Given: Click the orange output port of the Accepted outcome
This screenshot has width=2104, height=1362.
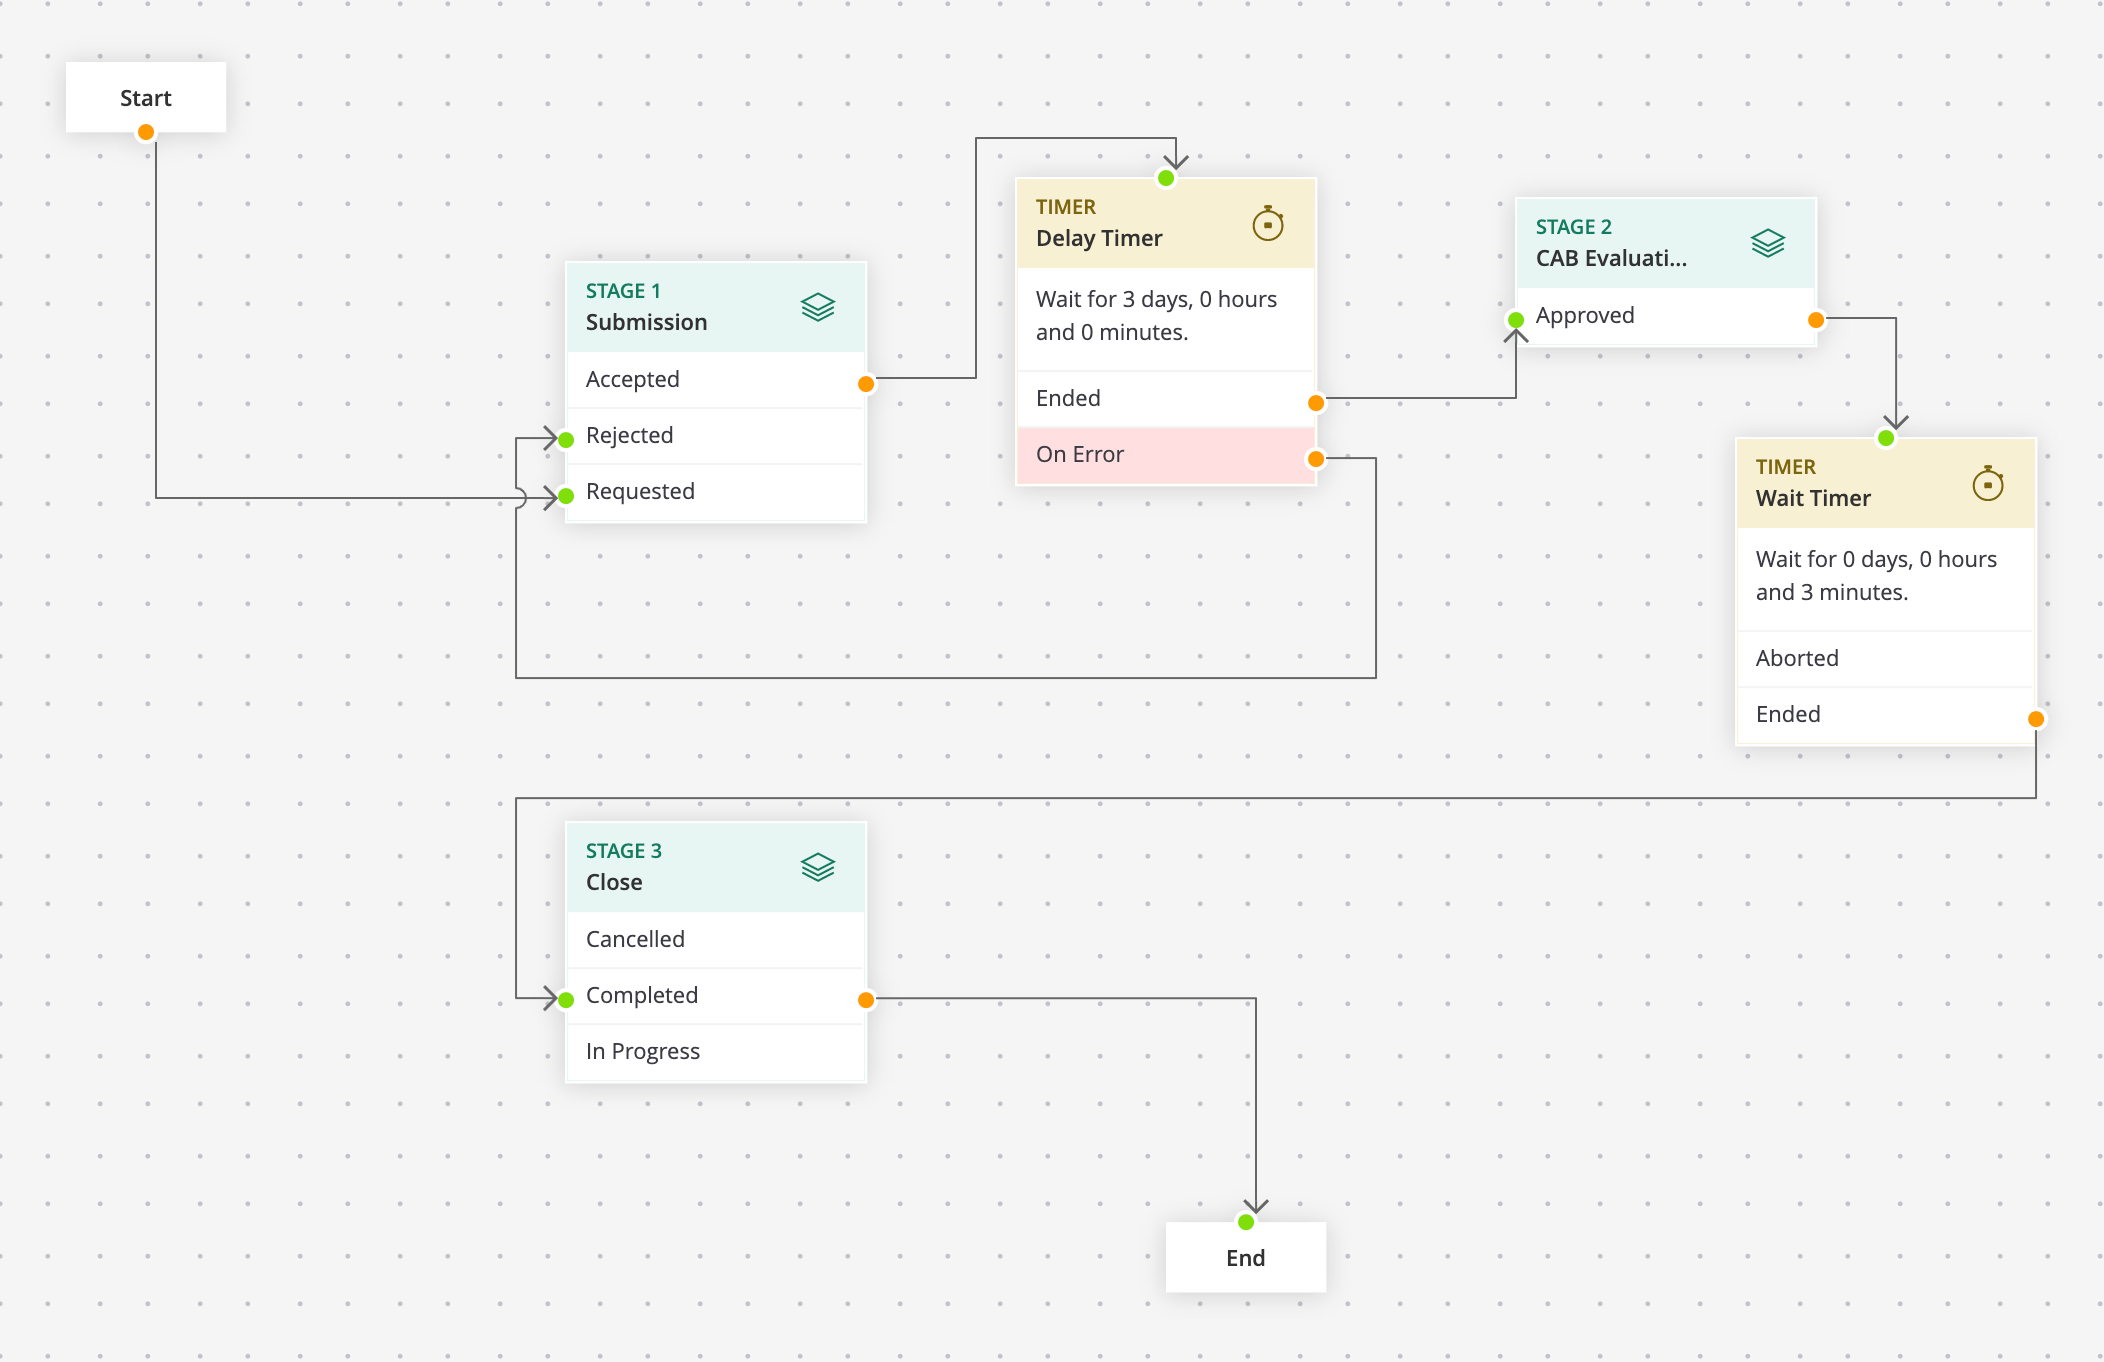Looking at the screenshot, I should tap(866, 381).
